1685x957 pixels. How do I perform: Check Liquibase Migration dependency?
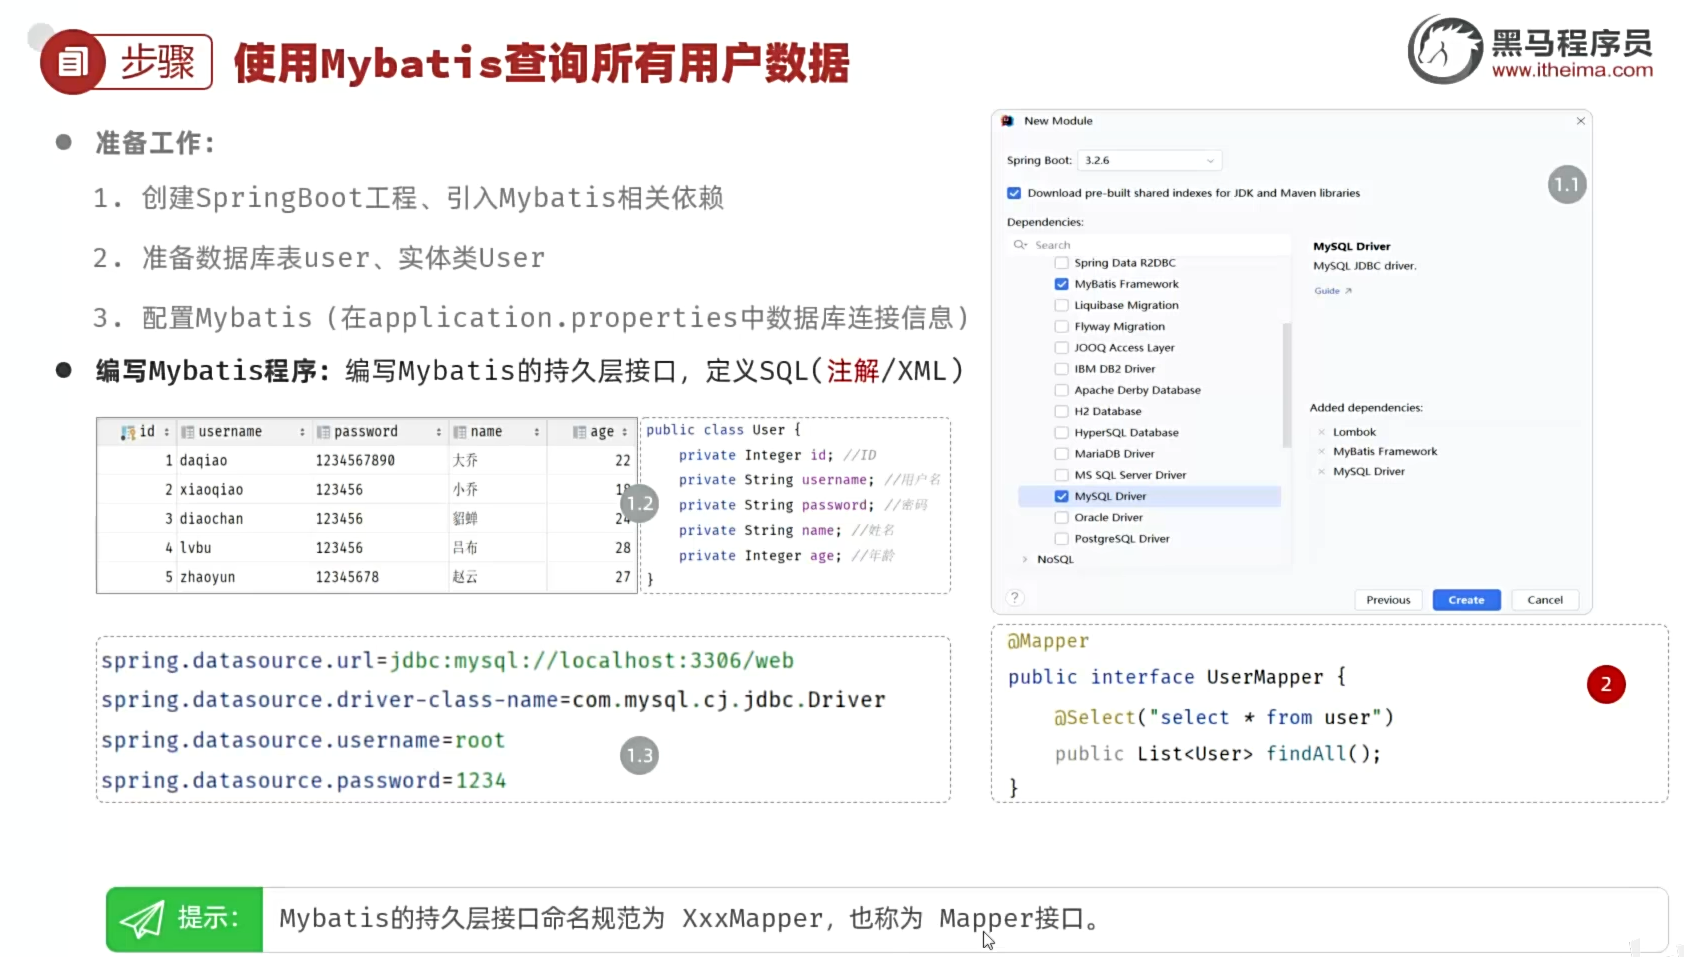pos(1062,305)
